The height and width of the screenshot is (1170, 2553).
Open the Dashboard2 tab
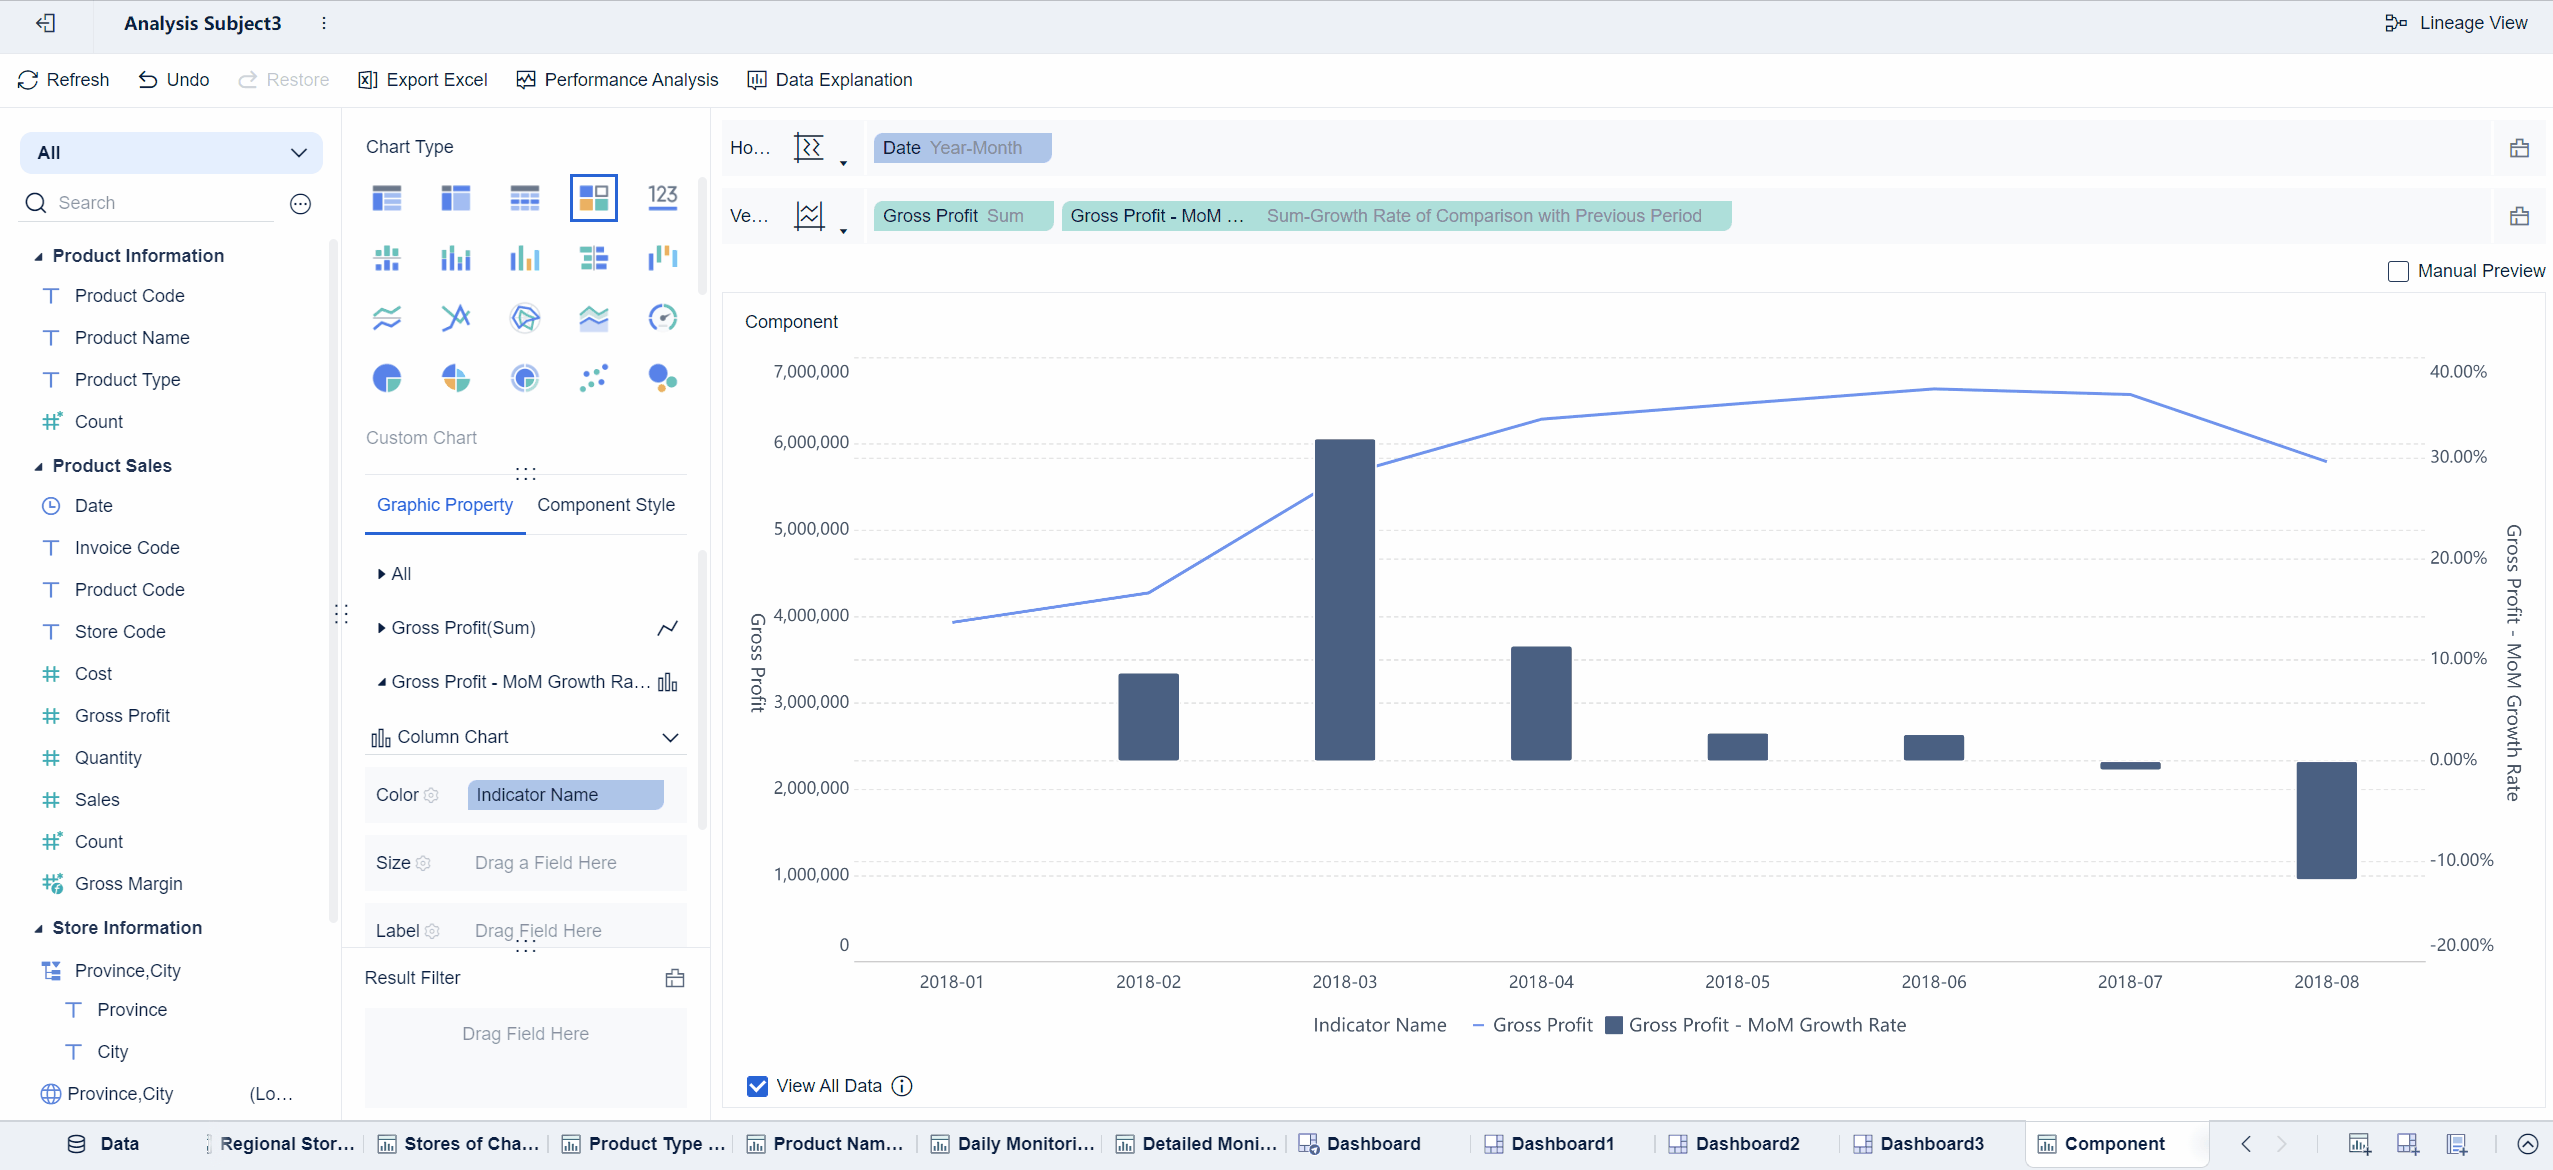coord(1735,1144)
